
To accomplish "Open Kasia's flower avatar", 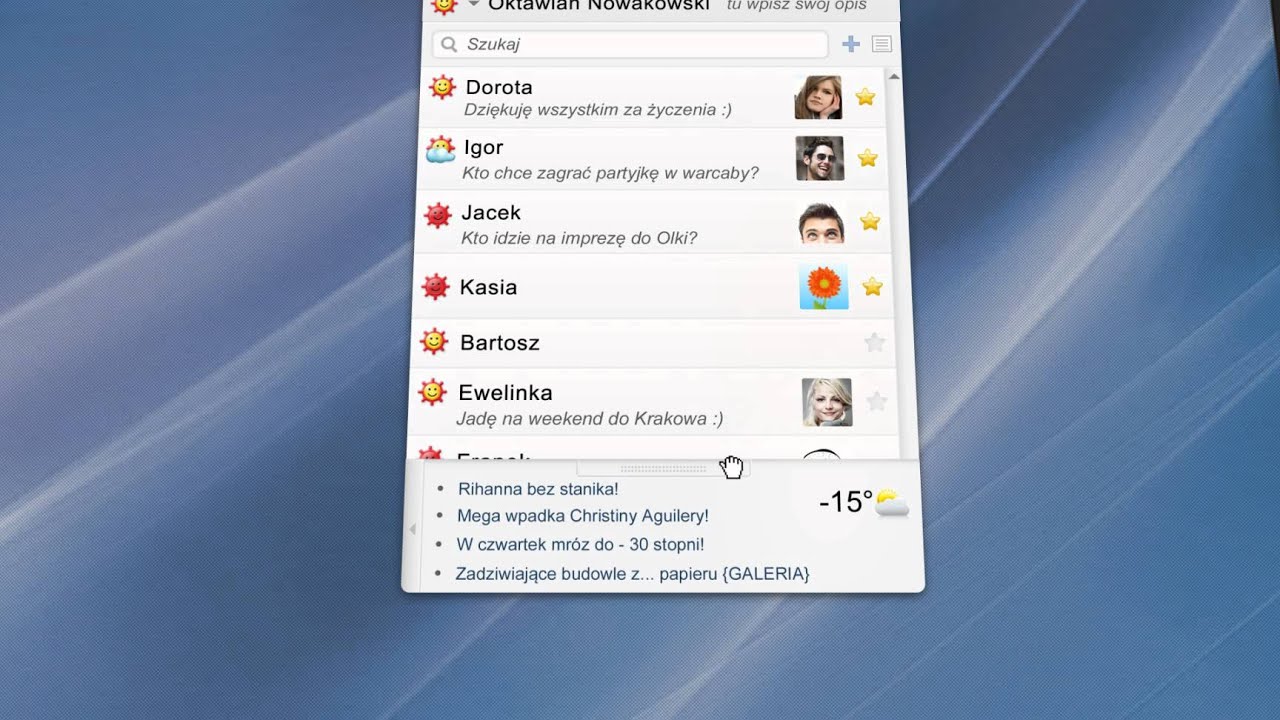I will 824,287.
